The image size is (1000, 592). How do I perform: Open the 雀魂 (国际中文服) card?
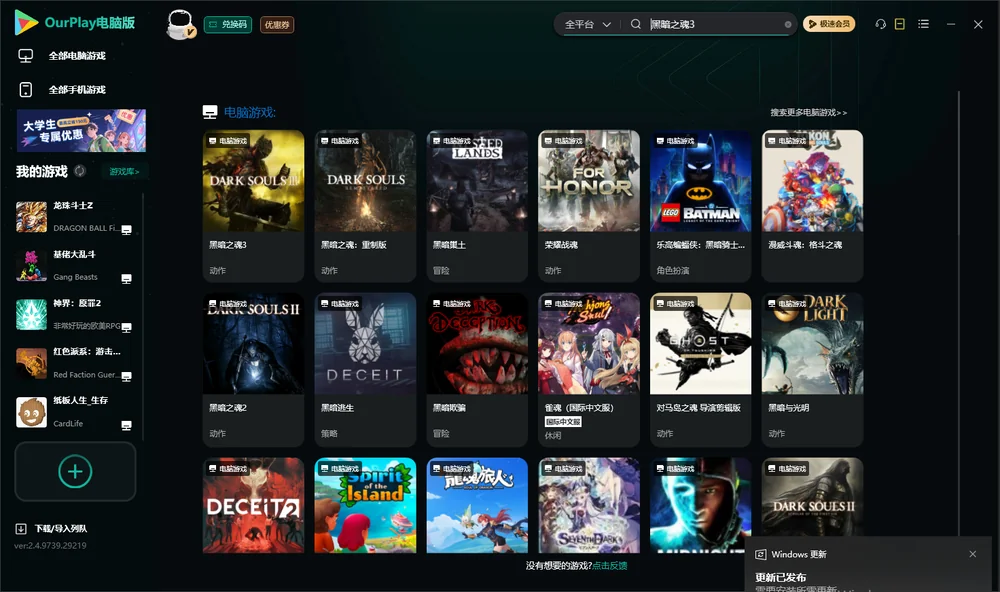(x=589, y=369)
